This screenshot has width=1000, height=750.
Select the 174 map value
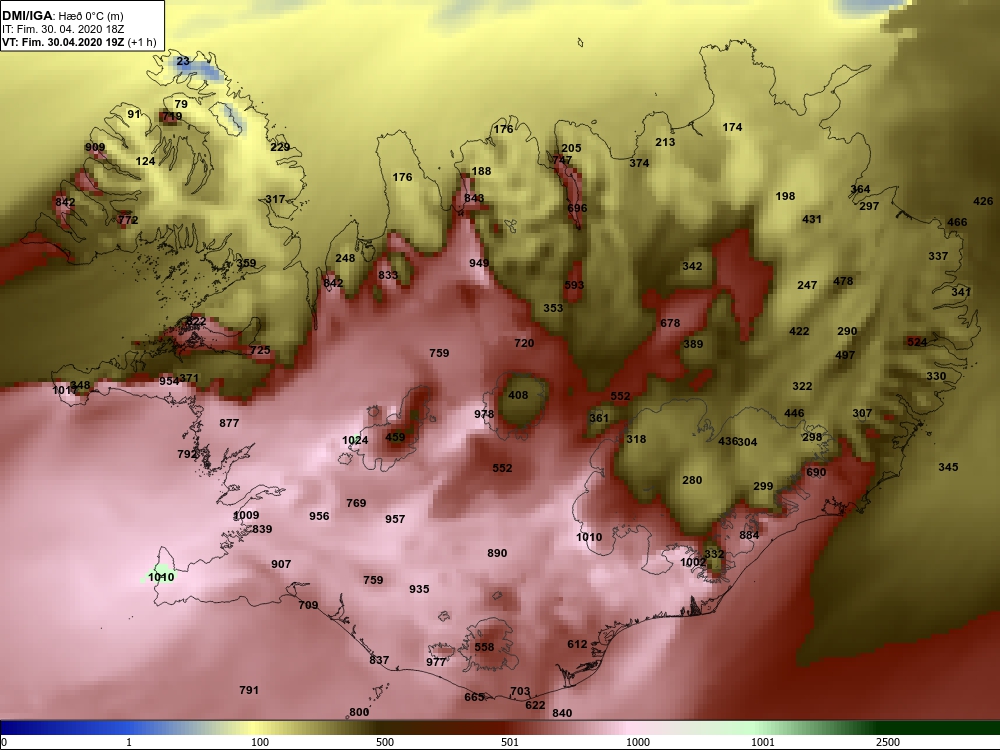732,127
